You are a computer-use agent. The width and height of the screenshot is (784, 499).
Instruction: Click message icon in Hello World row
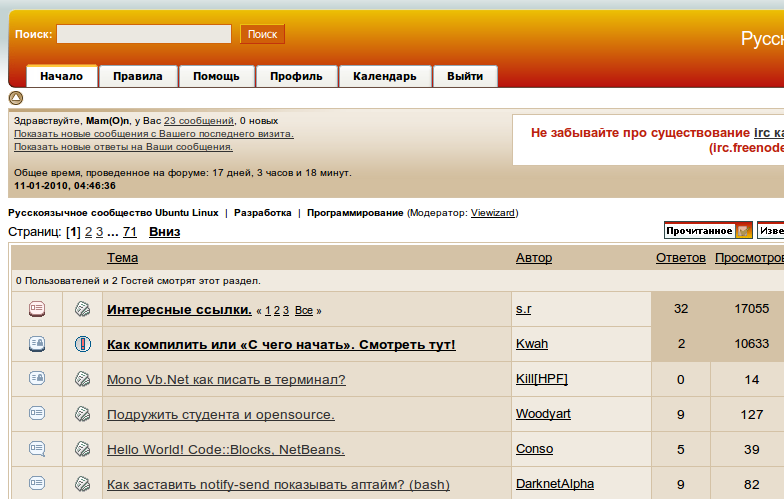point(82,449)
